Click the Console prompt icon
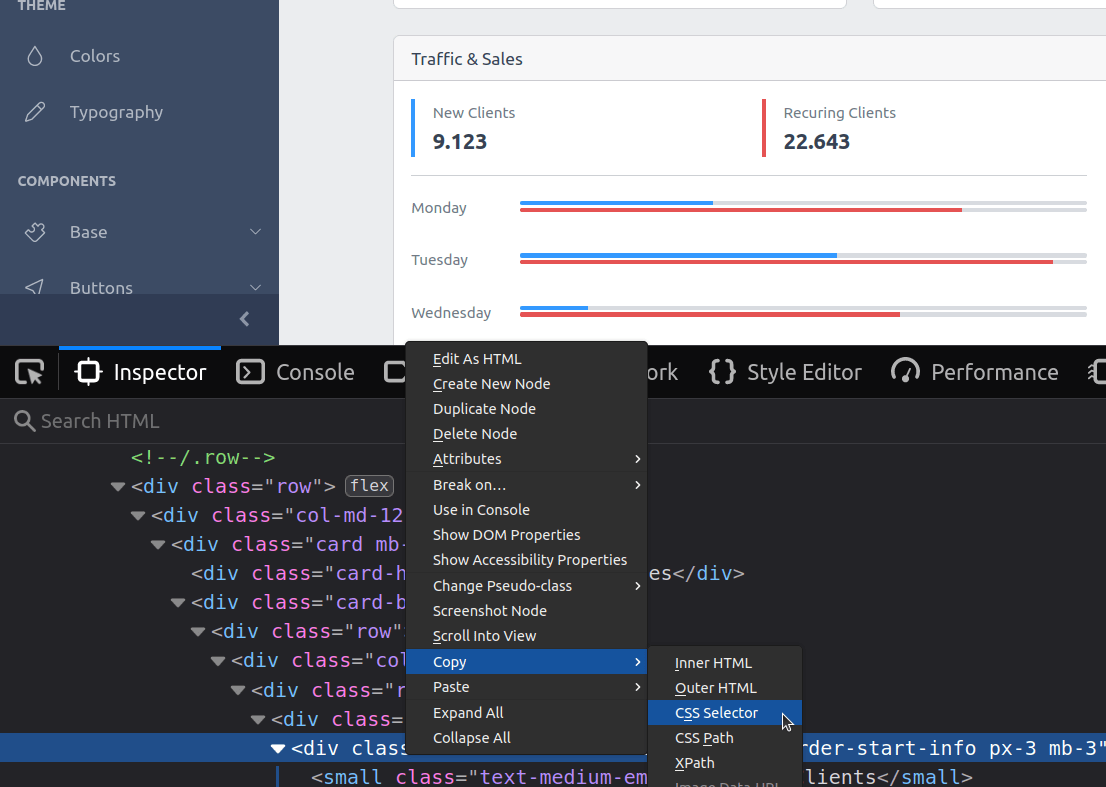1106x787 pixels. [x=249, y=371]
